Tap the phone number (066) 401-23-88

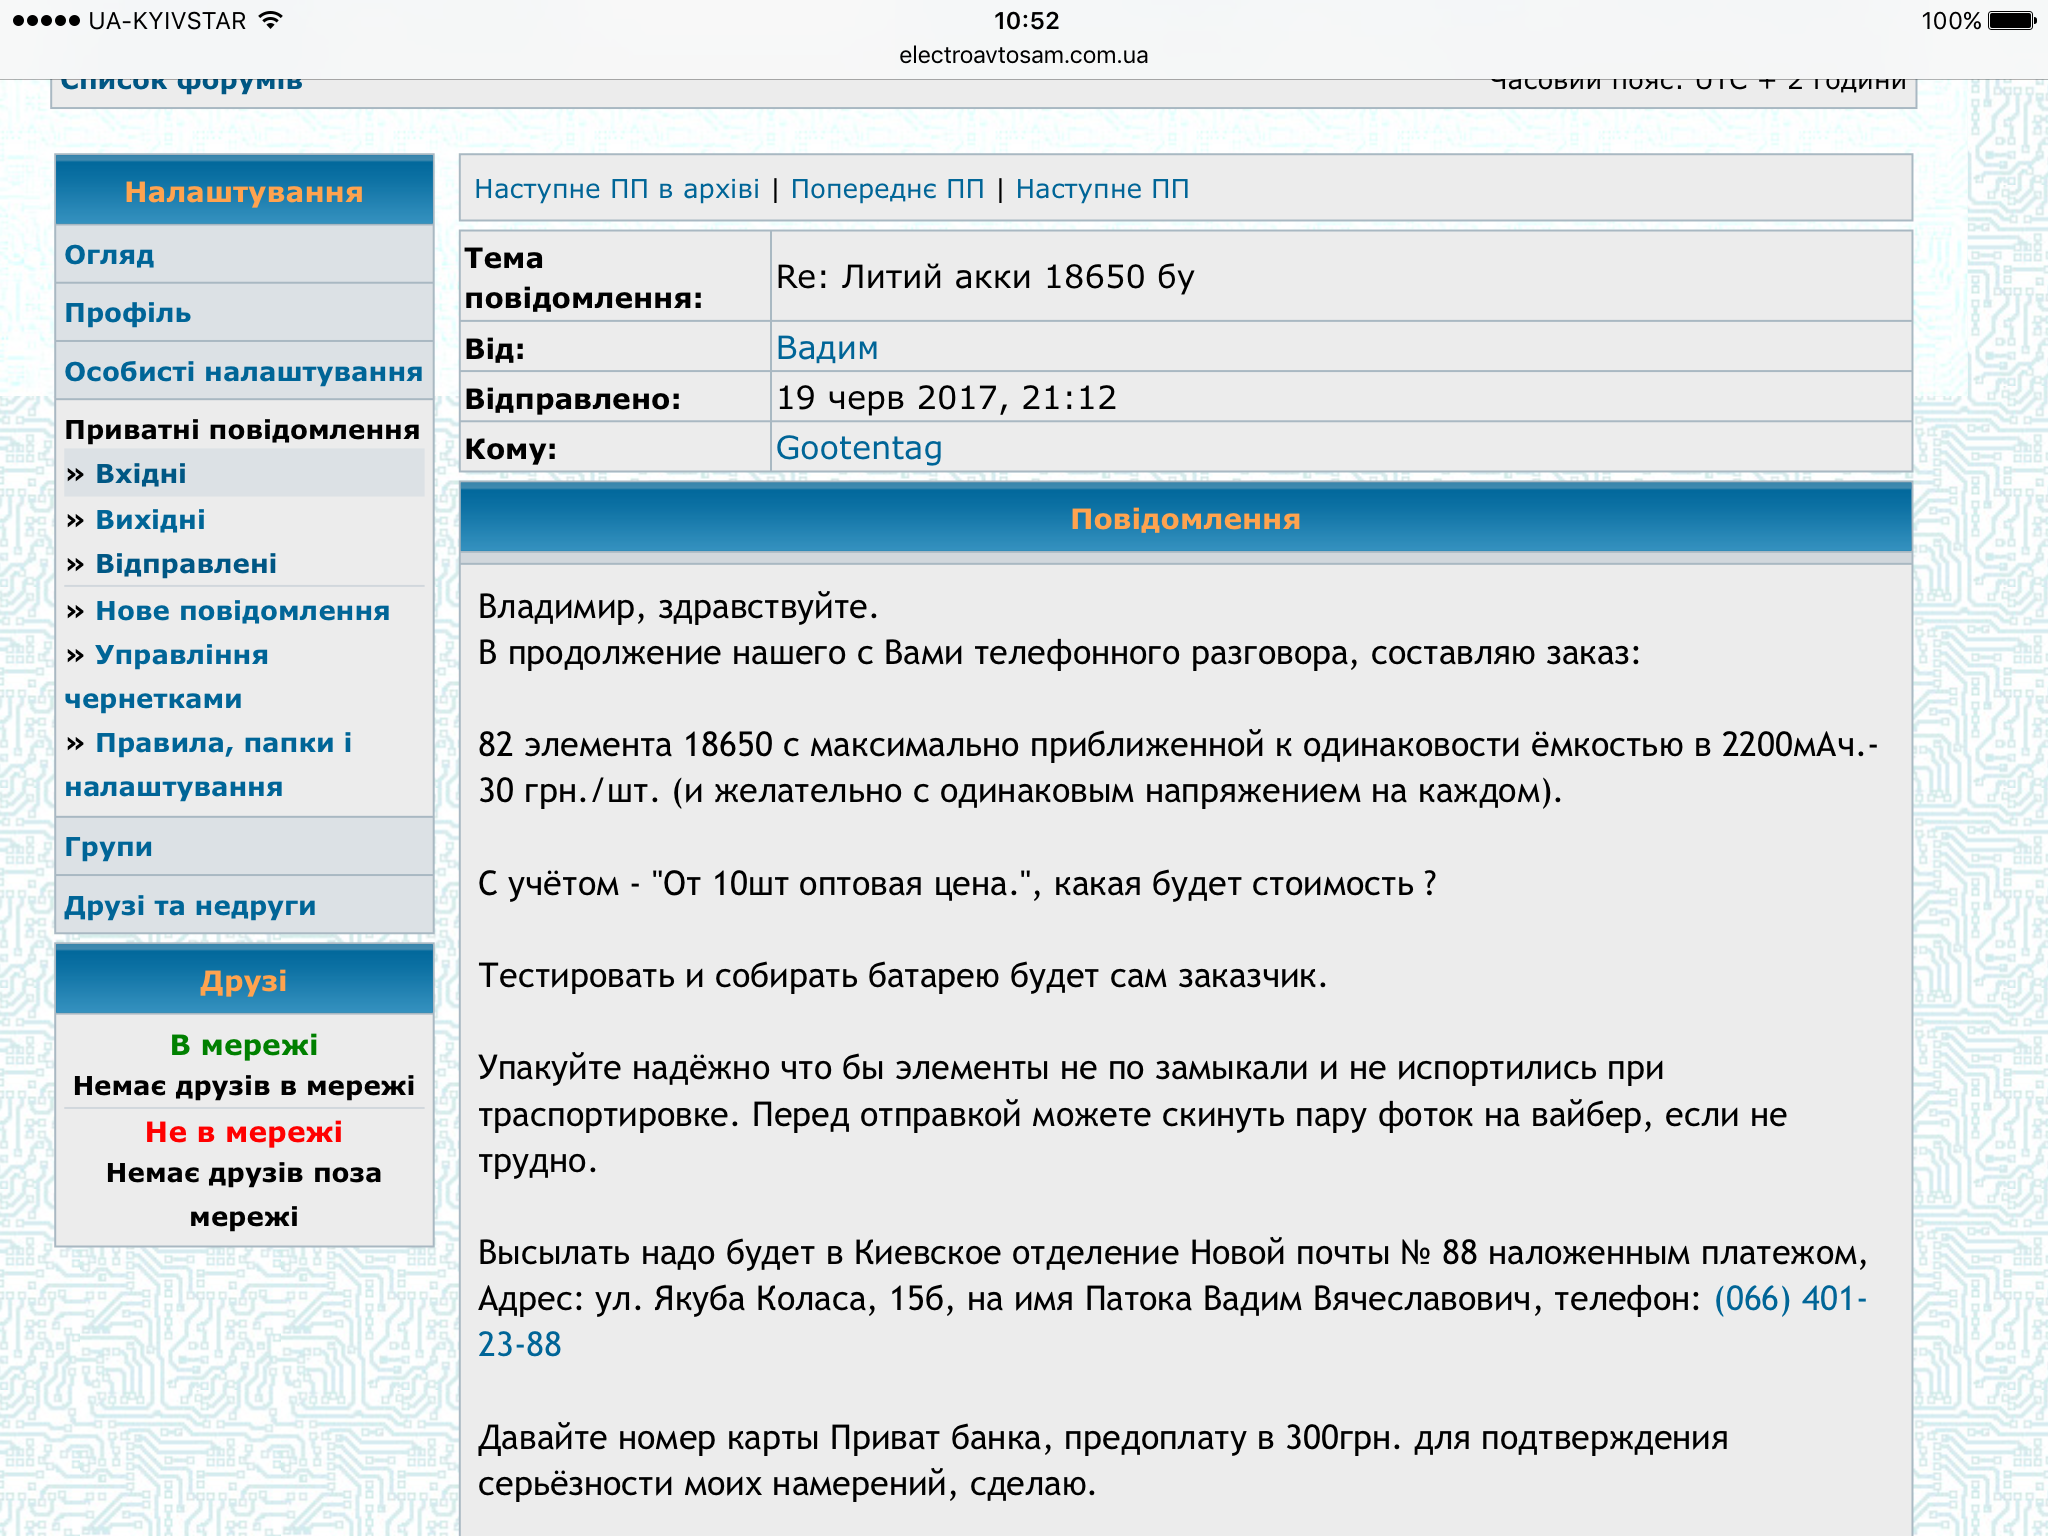tap(1790, 1299)
